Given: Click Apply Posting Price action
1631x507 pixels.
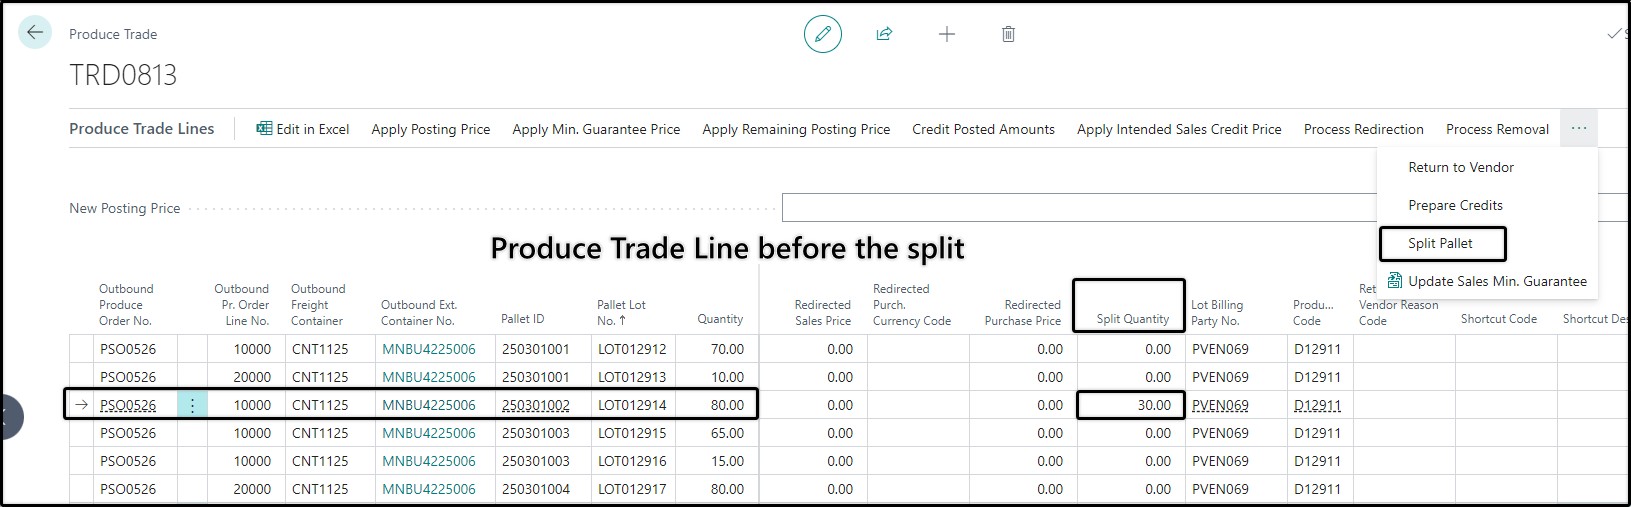Looking at the screenshot, I should pos(431,129).
